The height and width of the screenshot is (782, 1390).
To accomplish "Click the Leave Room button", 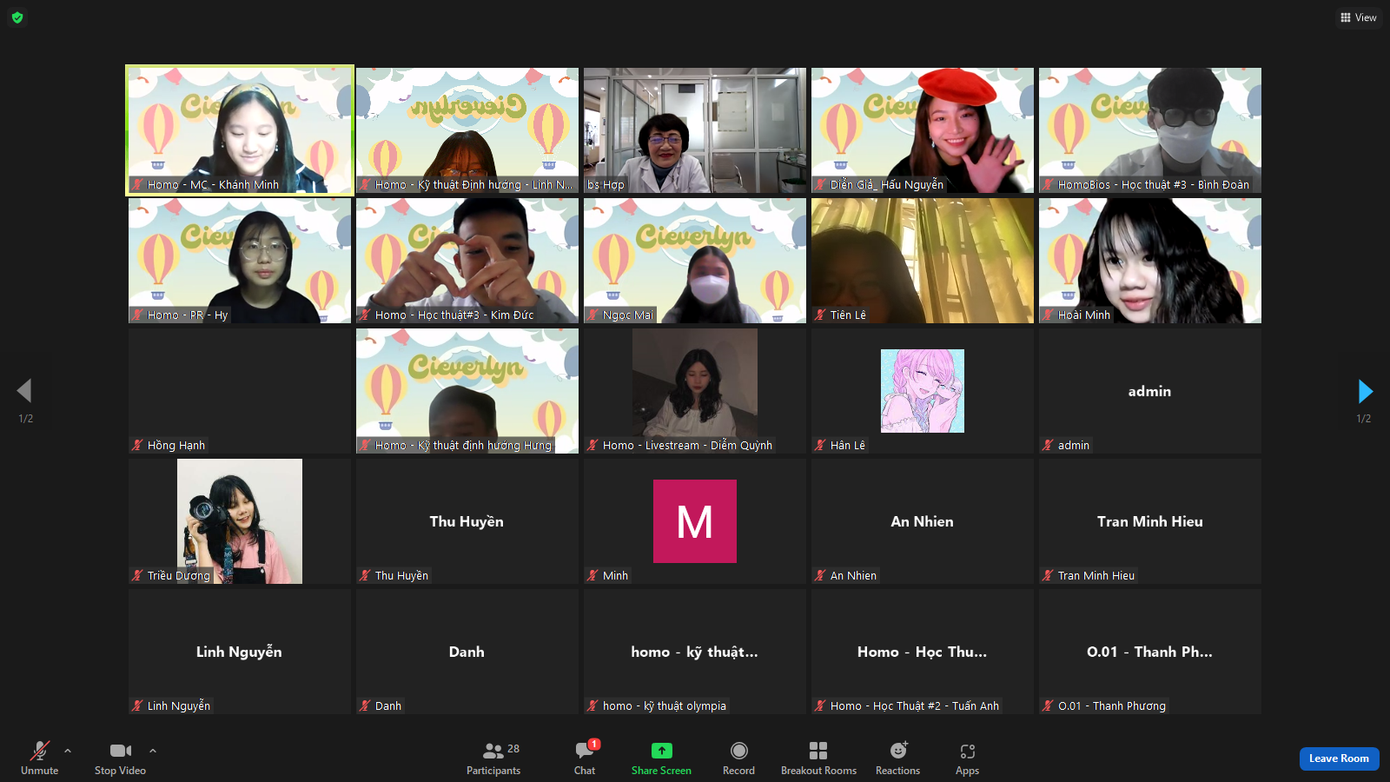I will (1338, 758).
